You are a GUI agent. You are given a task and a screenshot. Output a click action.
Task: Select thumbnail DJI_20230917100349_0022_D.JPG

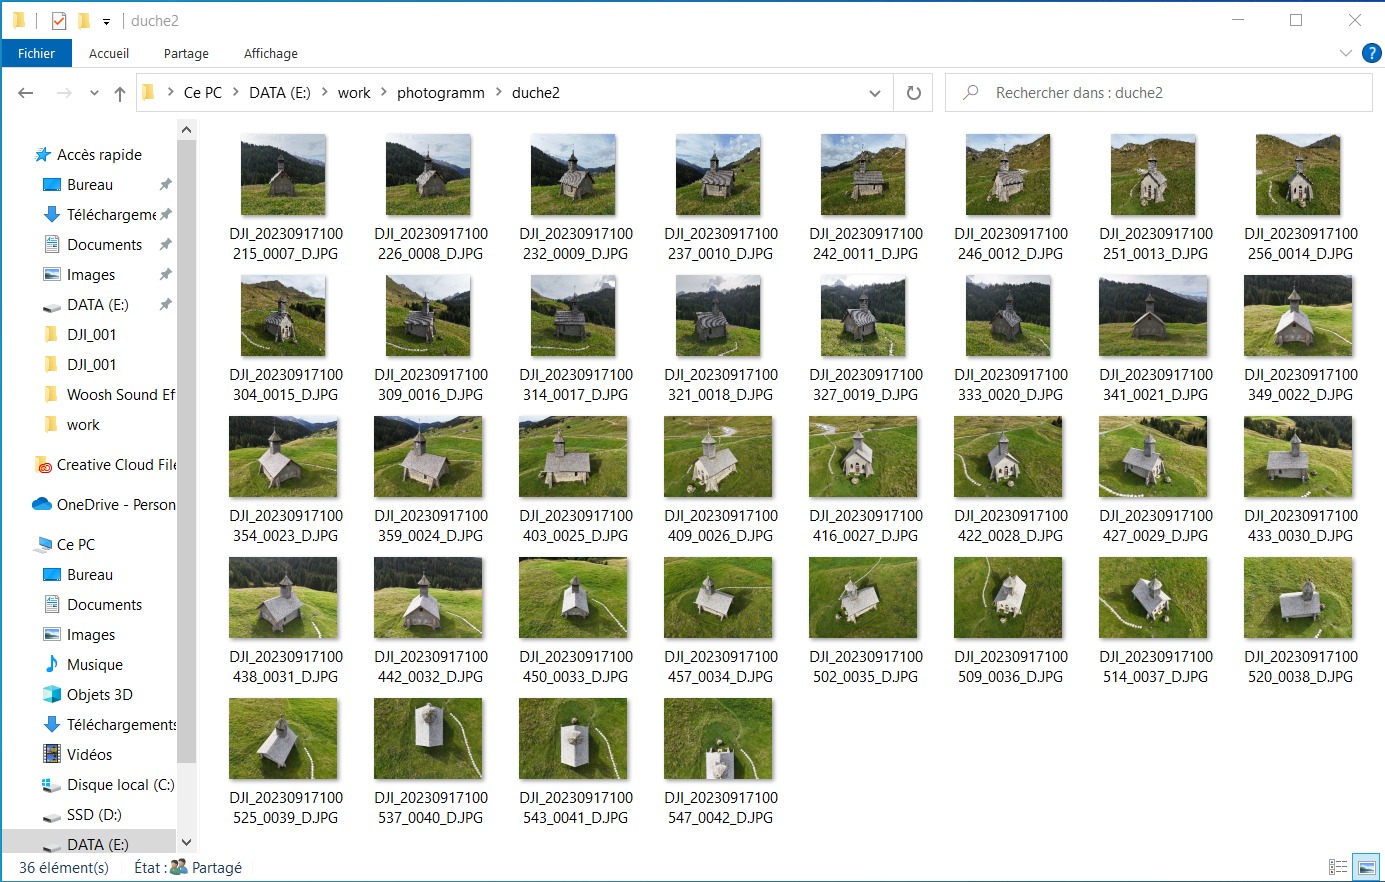point(1298,316)
